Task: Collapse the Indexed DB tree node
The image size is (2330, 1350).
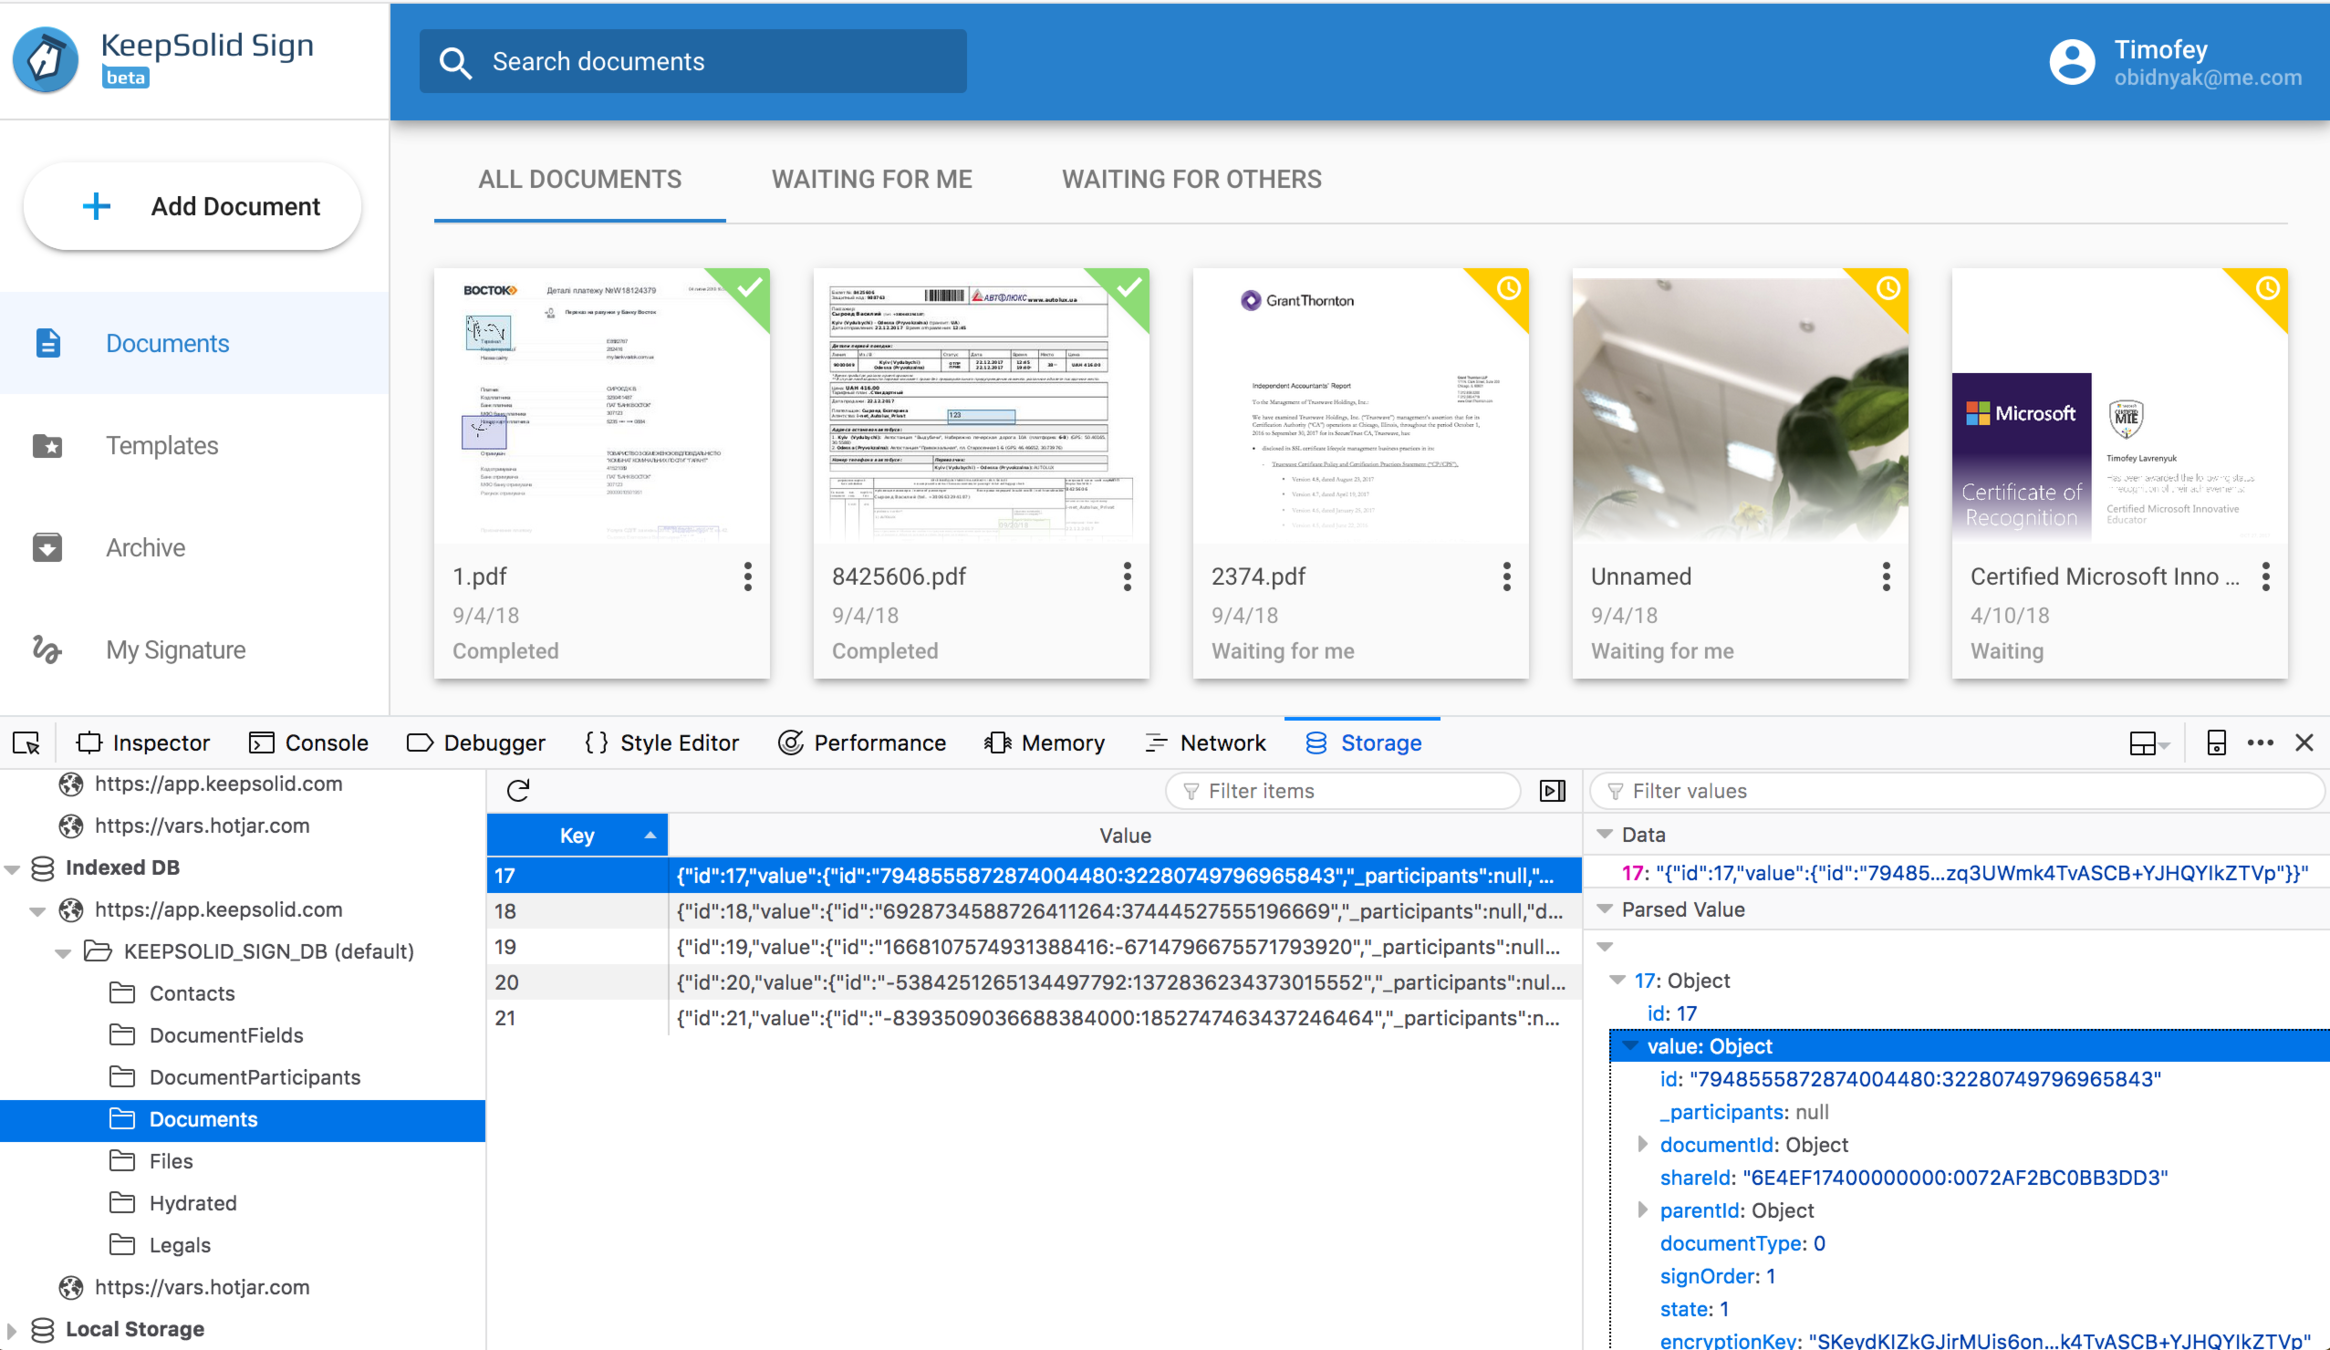Action: (13, 868)
